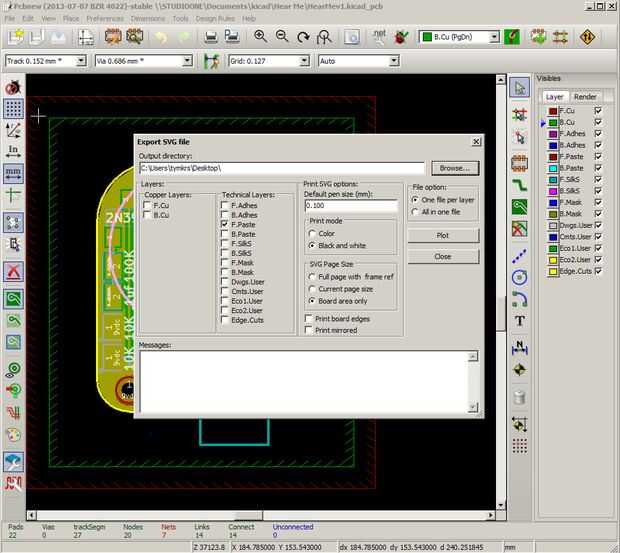Open the Design Rules menu

click(214, 18)
